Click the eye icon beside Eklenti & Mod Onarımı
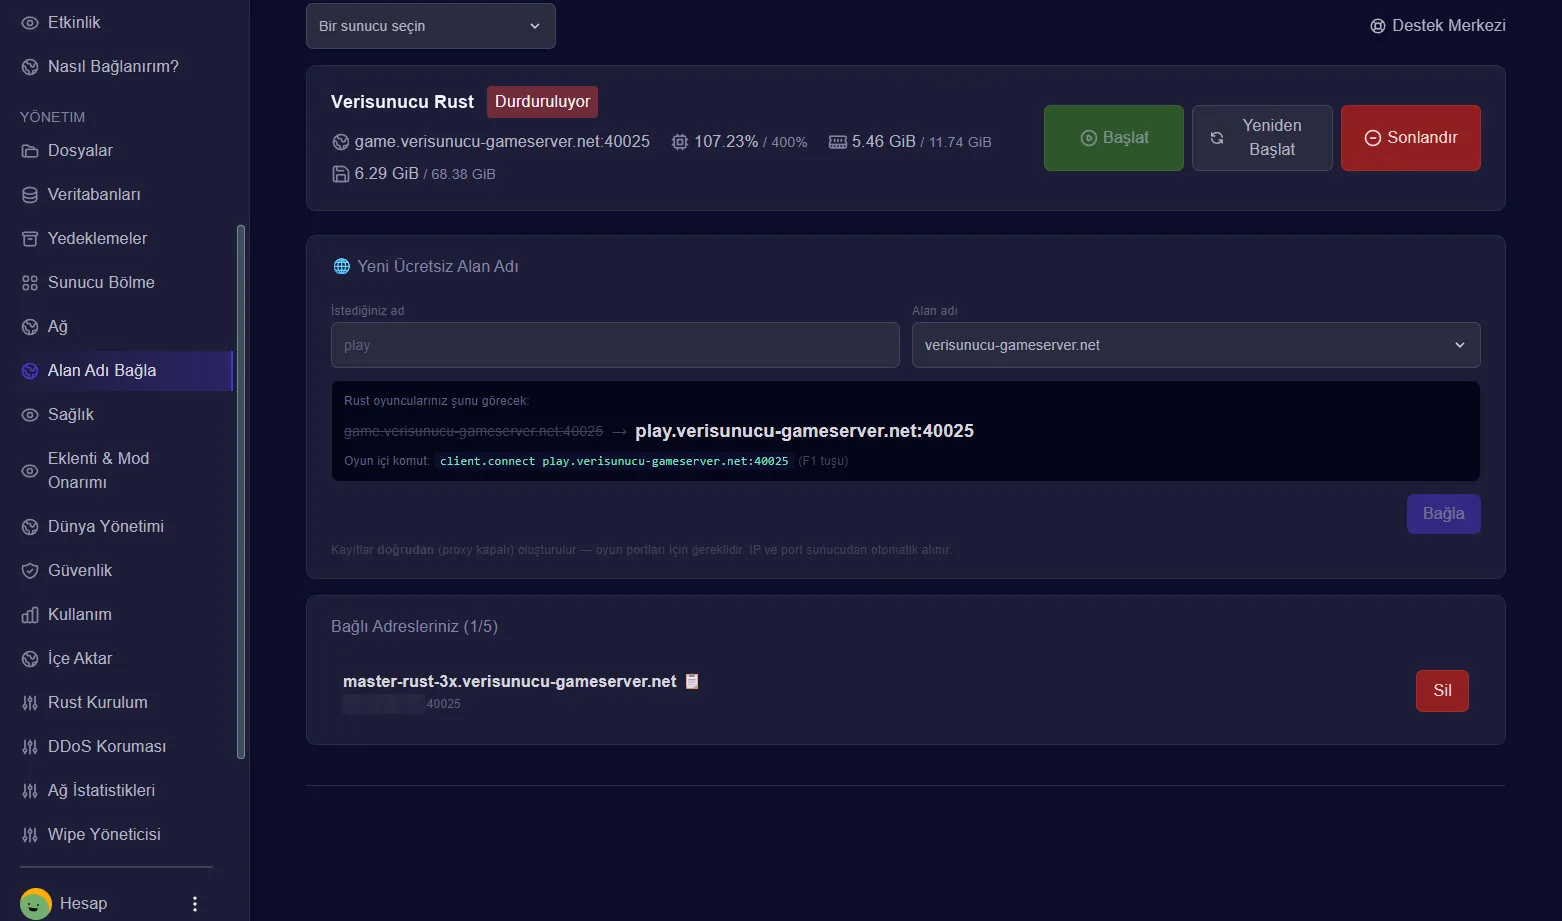The image size is (1562, 921). point(30,470)
